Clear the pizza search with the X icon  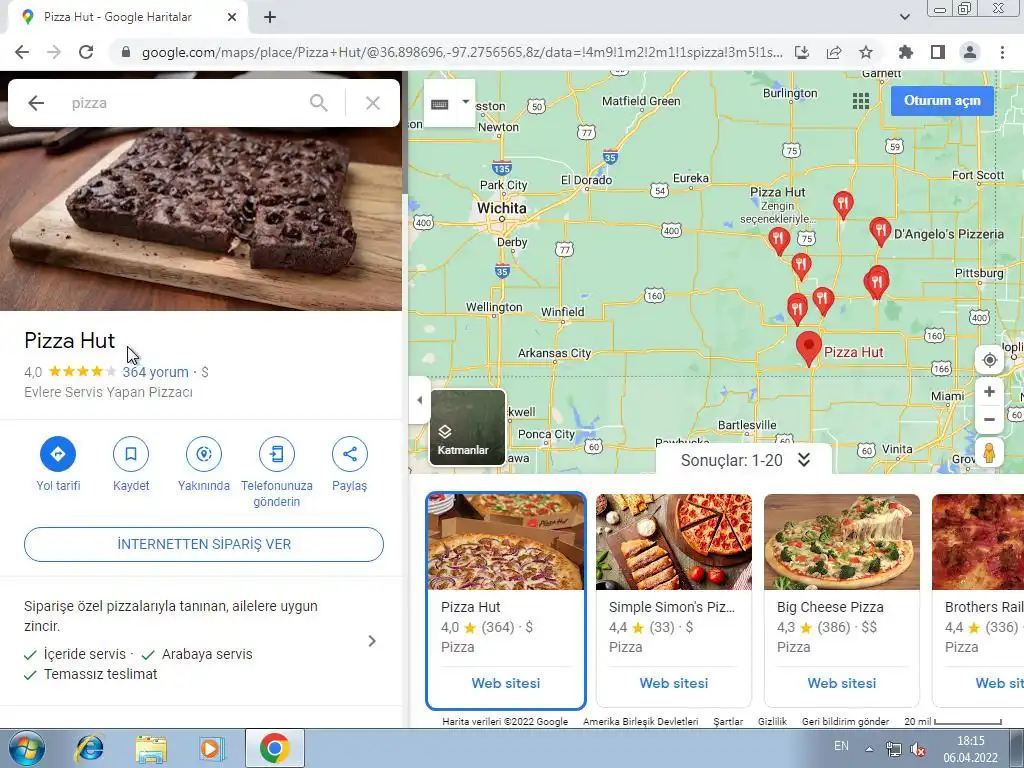(x=372, y=103)
